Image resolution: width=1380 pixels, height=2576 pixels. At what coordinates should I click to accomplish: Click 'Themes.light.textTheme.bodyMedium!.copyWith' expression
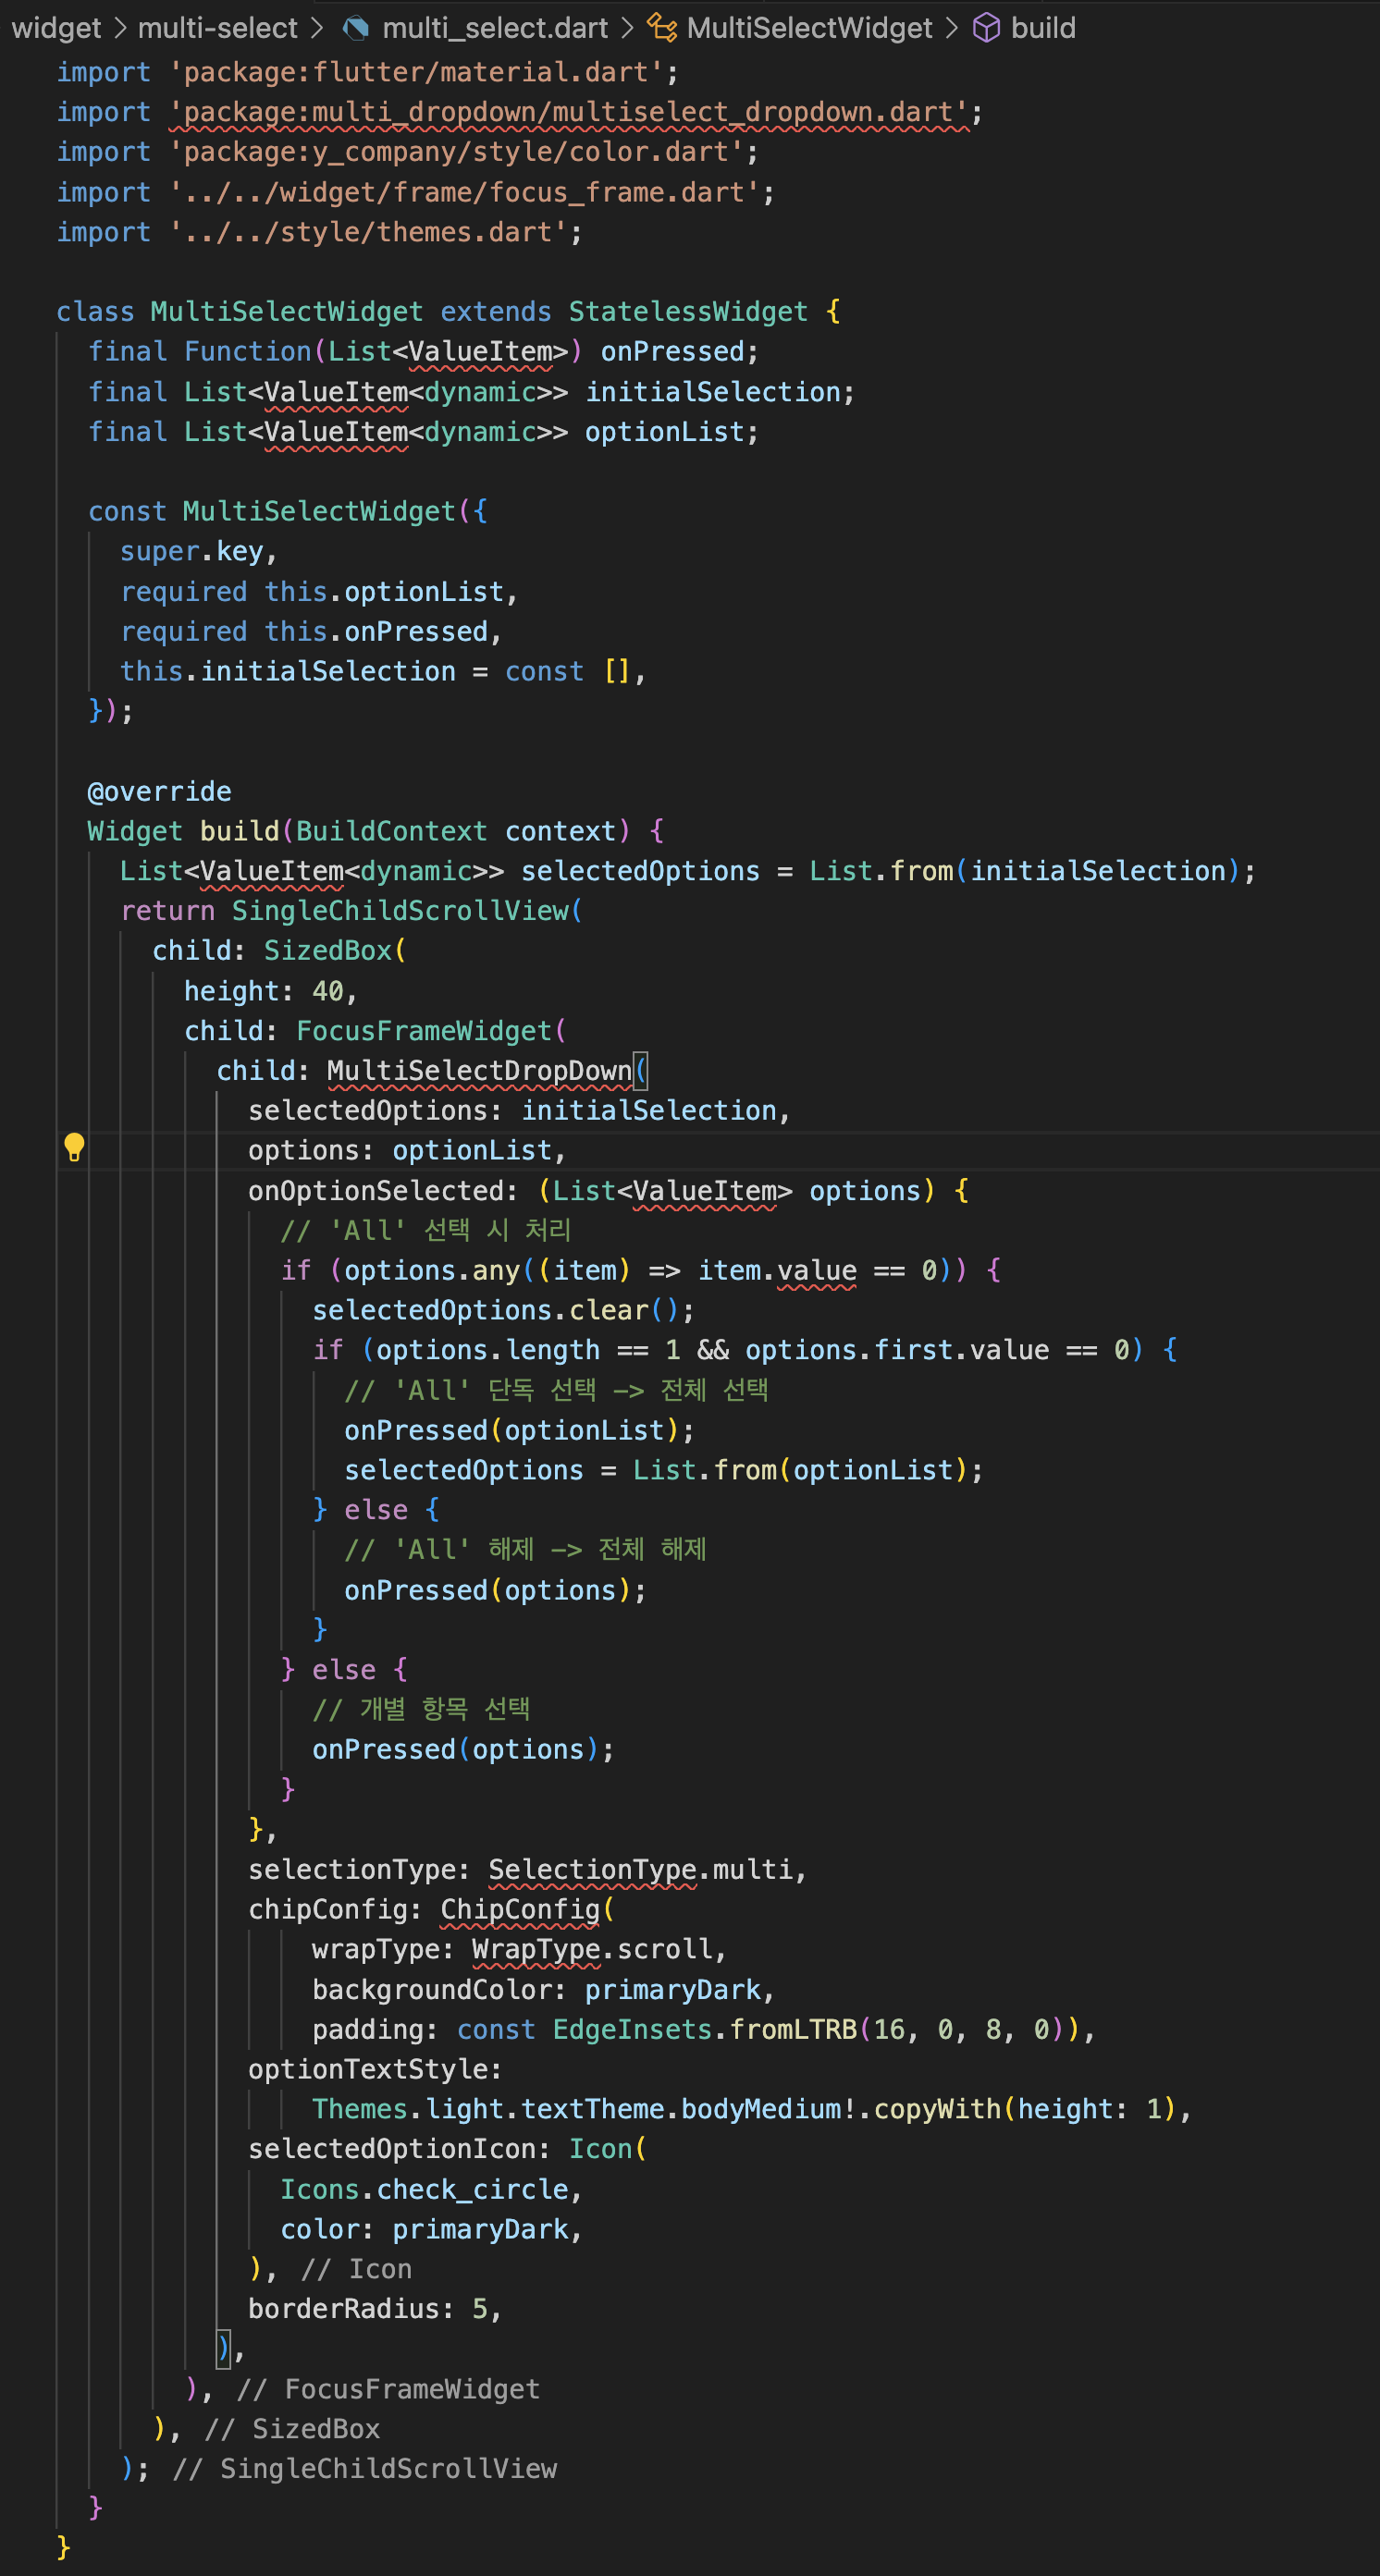pos(656,2109)
